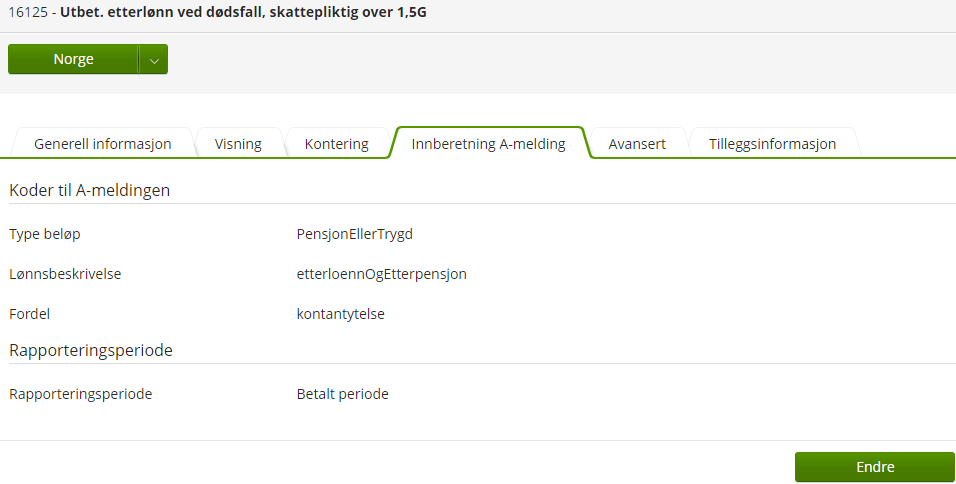Screen dimensions: 956x484
Task: Click the Endre button
Action: click(875, 467)
